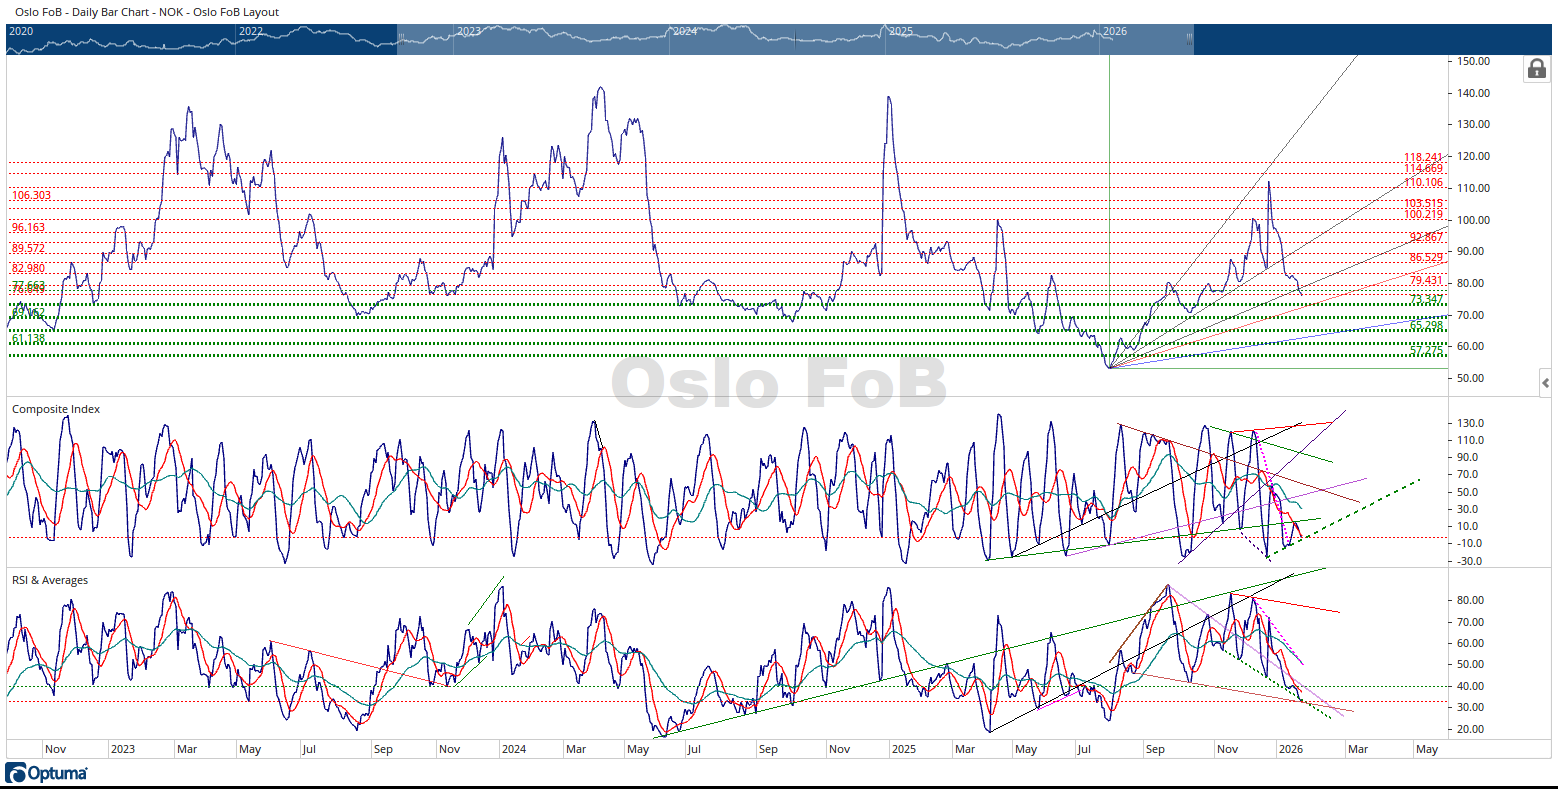Viewport: 1558px width, 789px height.
Task: Click the 57.275 green level label
Action: click(x=1426, y=351)
